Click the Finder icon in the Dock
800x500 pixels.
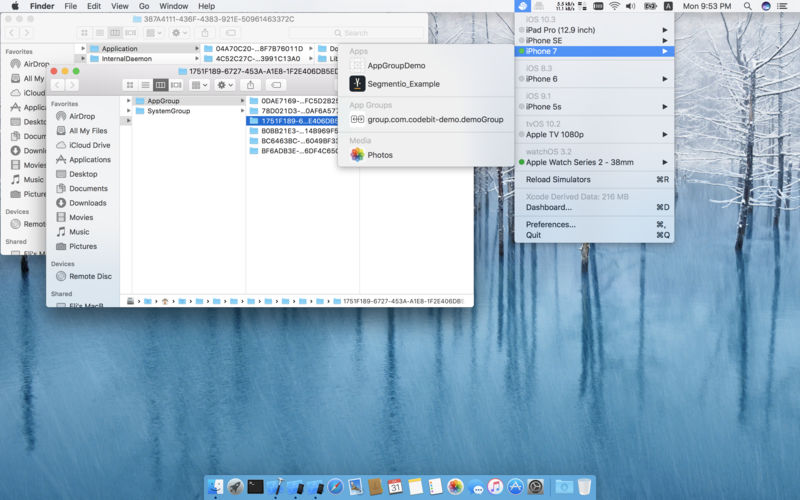point(215,487)
